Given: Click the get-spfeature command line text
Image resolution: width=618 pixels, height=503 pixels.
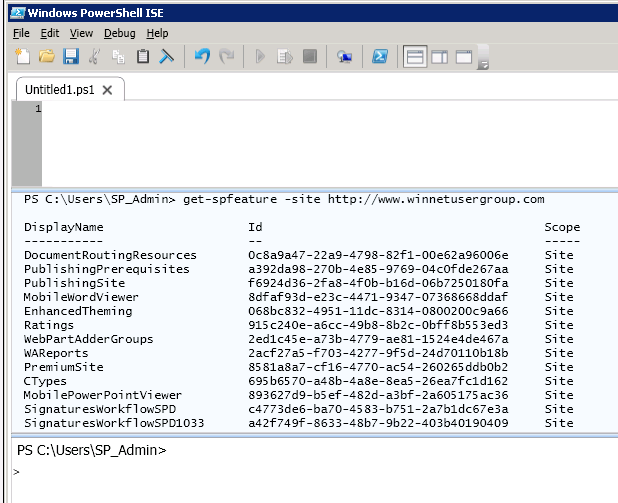Looking at the screenshot, I should (x=363, y=199).
